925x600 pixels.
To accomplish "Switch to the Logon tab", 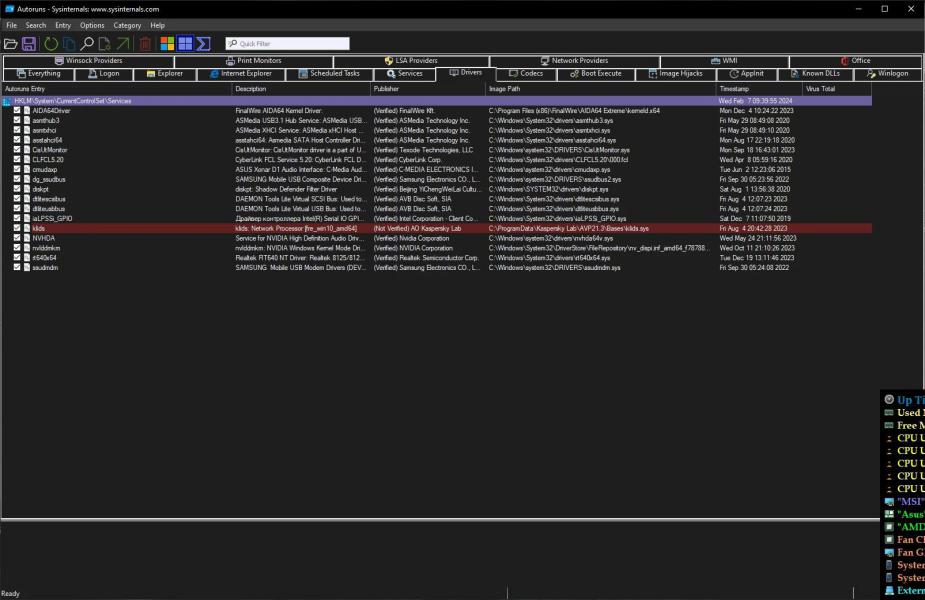I will 104,74.
